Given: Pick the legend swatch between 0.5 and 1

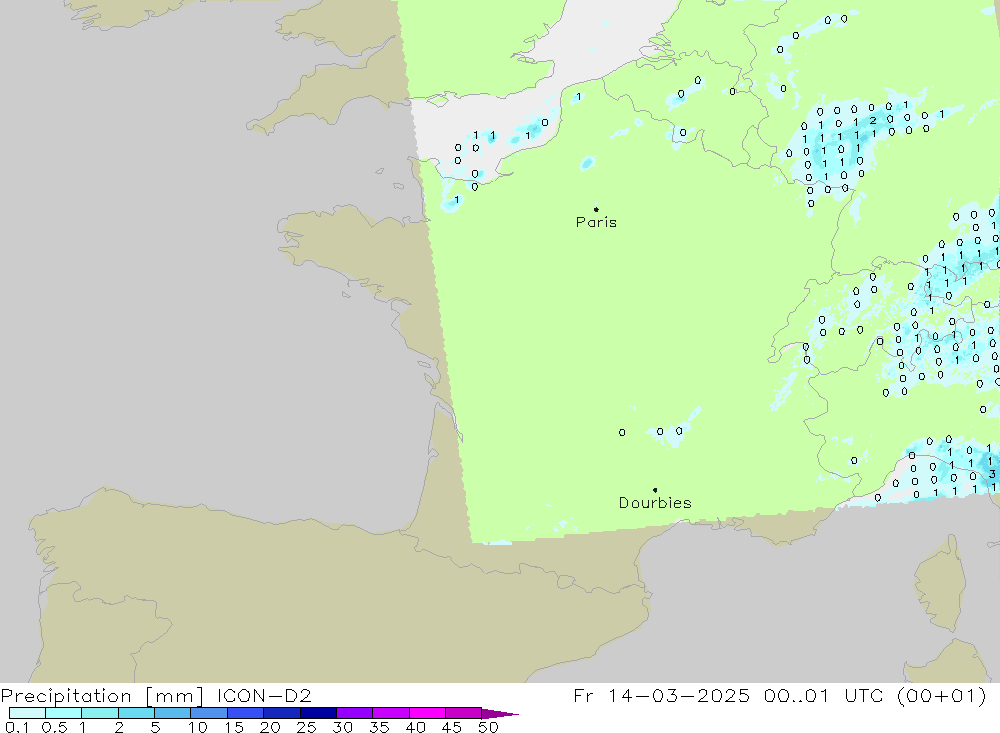Looking at the screenshot, I should pyautogui.click(x=64, y=713).
